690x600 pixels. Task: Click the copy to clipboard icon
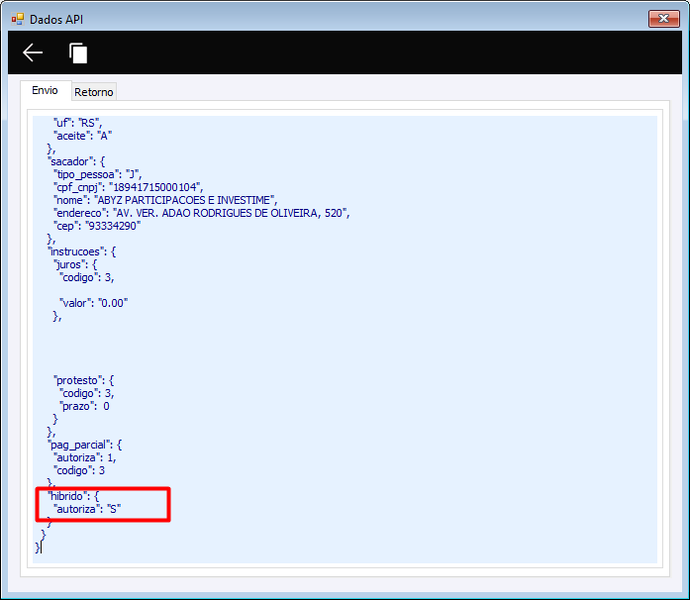pyautogui.click(x=78, y=53)
